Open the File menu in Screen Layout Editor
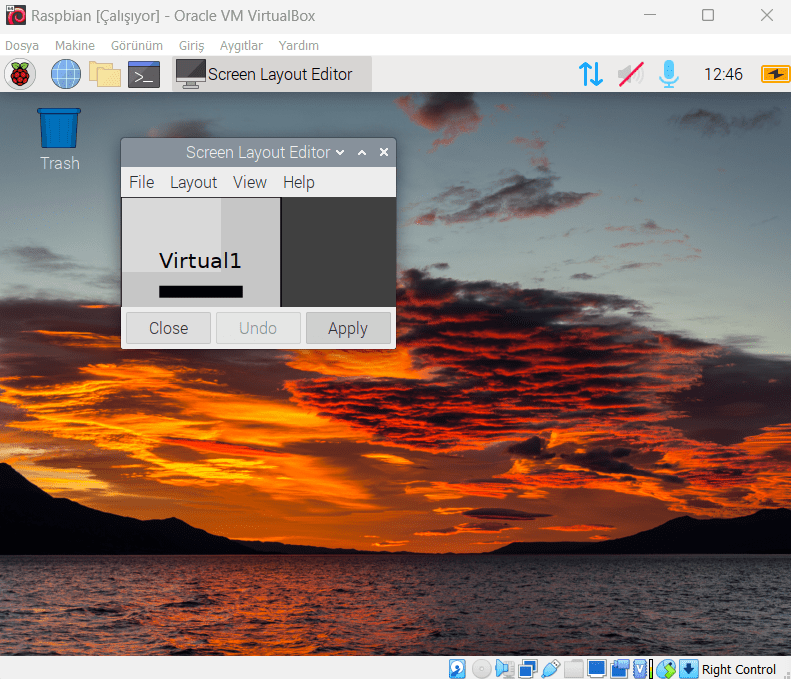The height and width of the screenshot is (679, 791). (x=142, y=182)
